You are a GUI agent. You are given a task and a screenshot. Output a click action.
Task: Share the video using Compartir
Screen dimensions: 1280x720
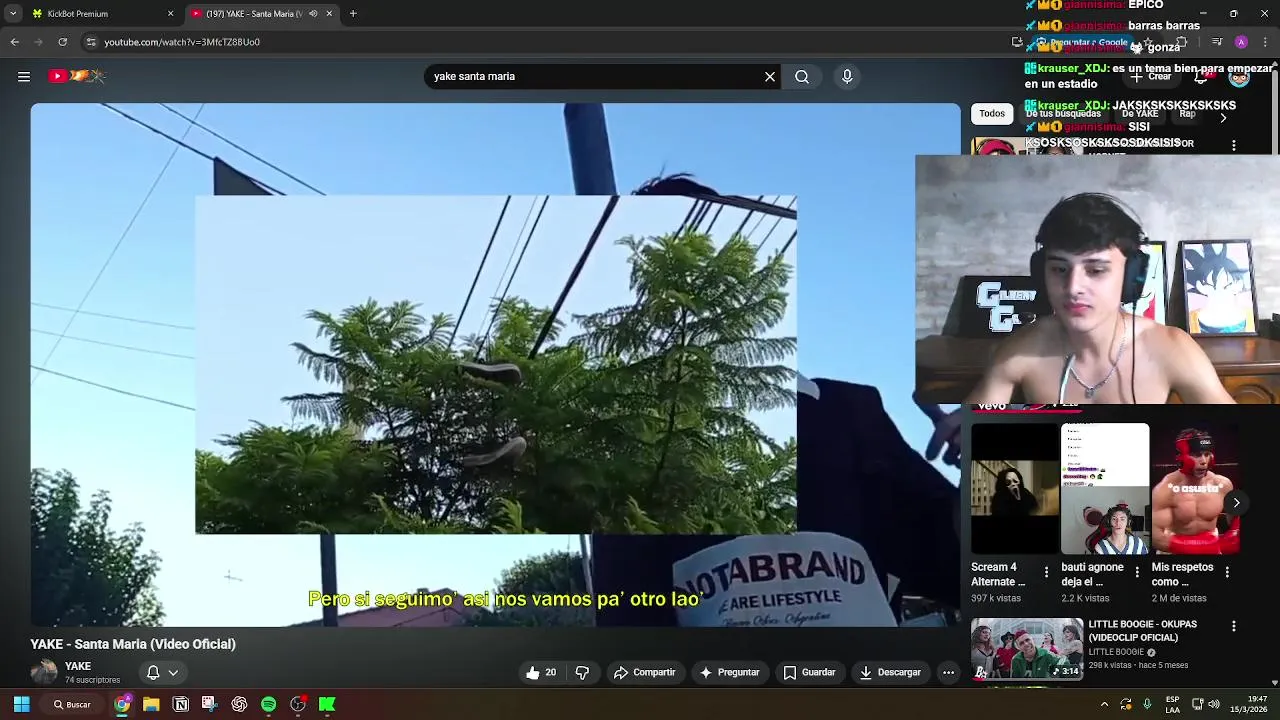(x=645, y=673)
